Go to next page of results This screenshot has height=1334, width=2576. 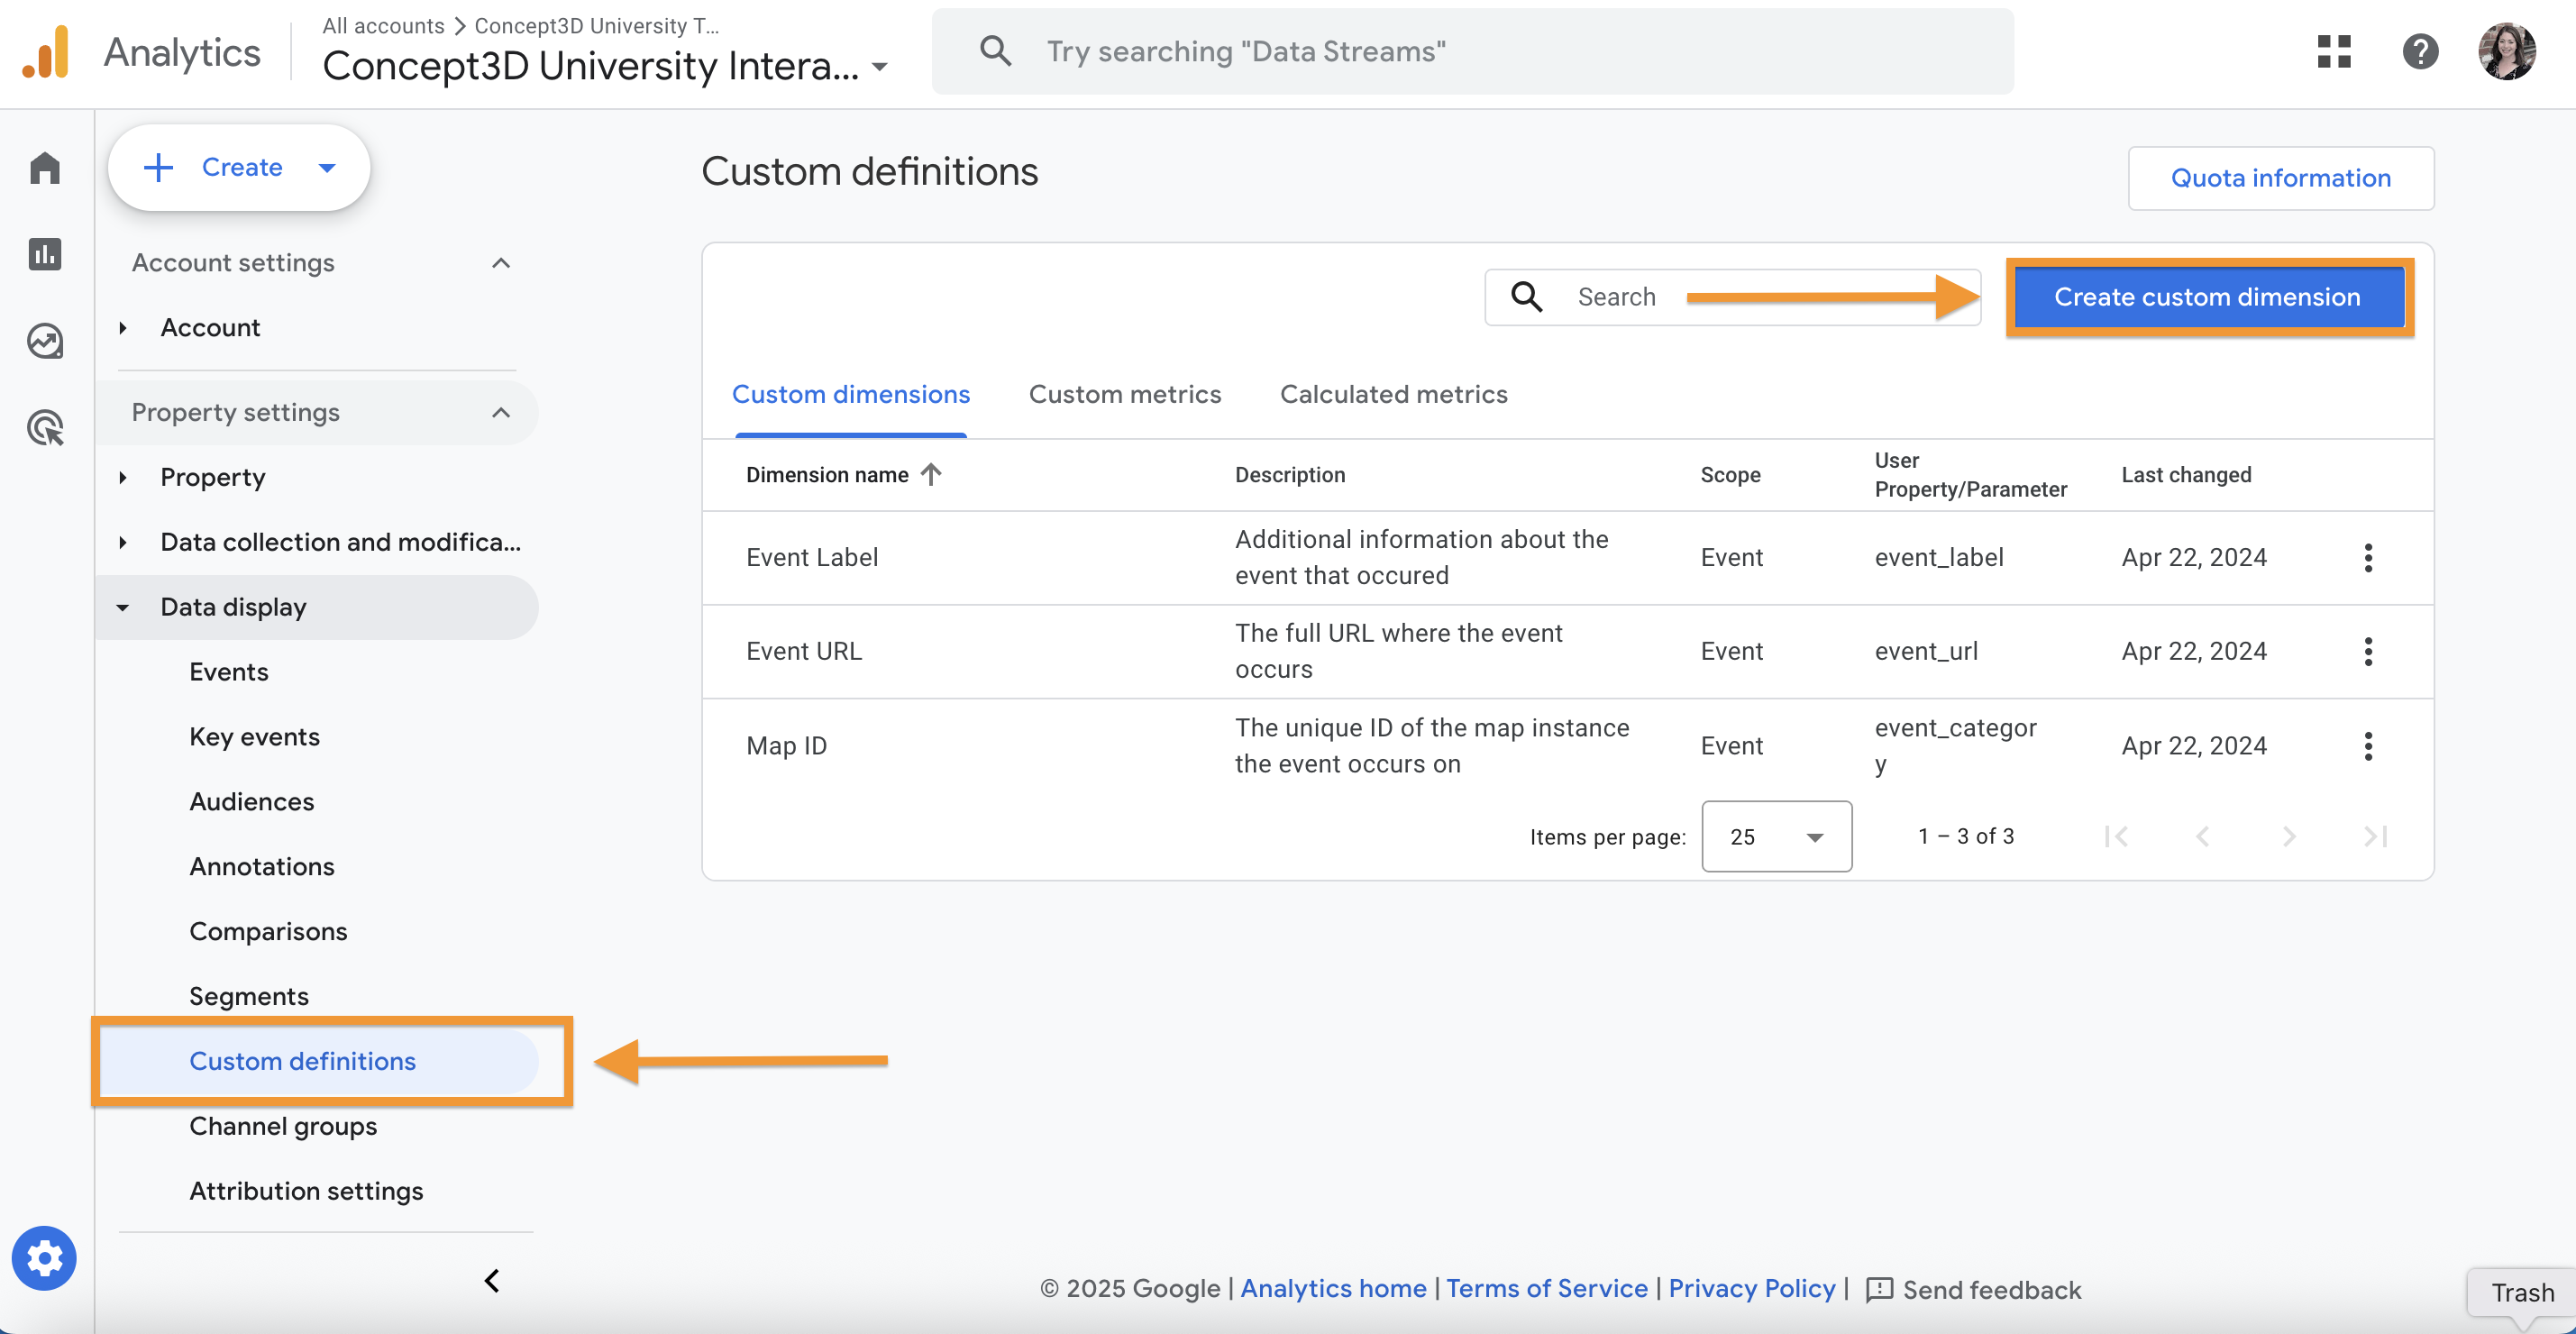pos(2289,836)
